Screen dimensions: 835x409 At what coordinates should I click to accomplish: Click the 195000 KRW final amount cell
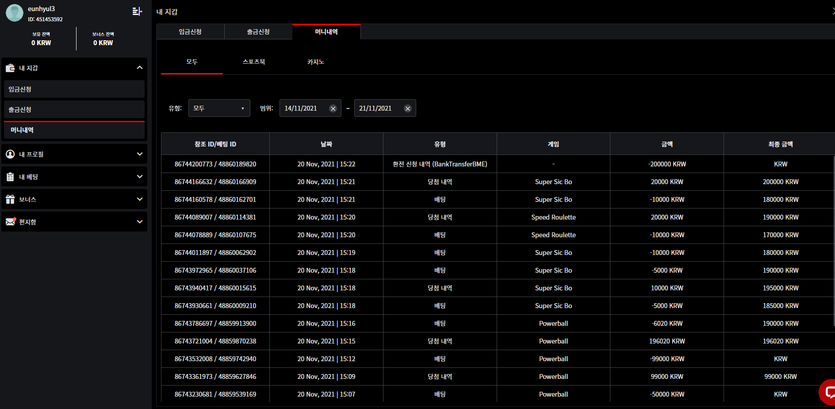tap(780, 288)
